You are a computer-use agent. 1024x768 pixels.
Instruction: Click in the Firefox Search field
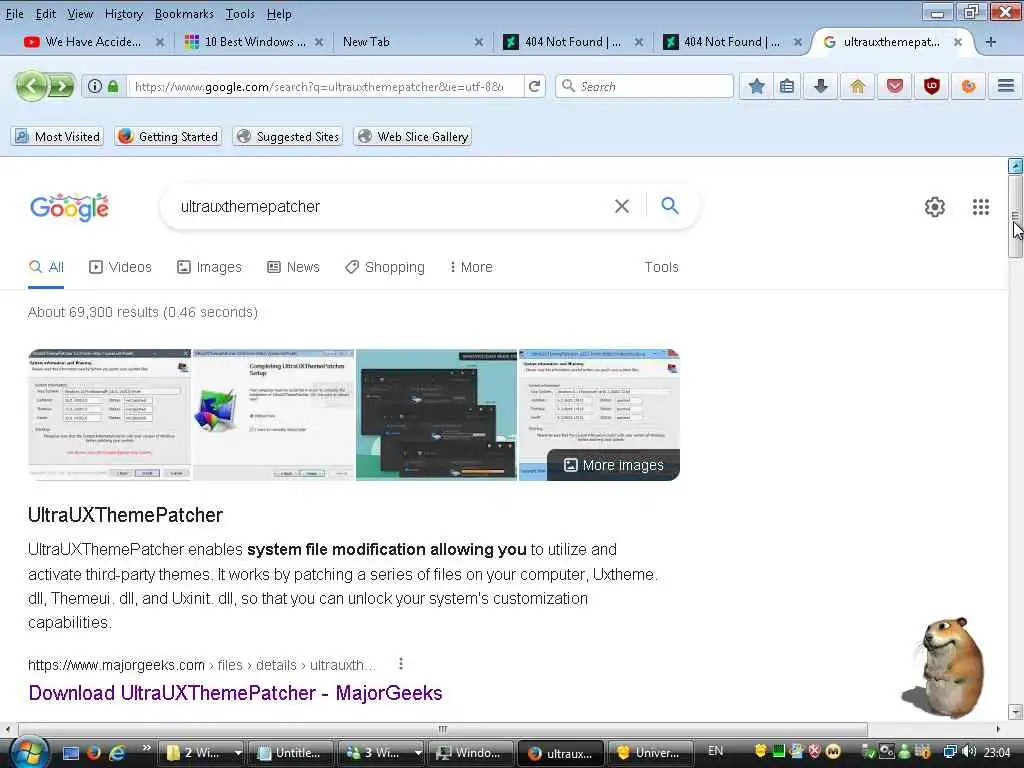tap(645, 86)
